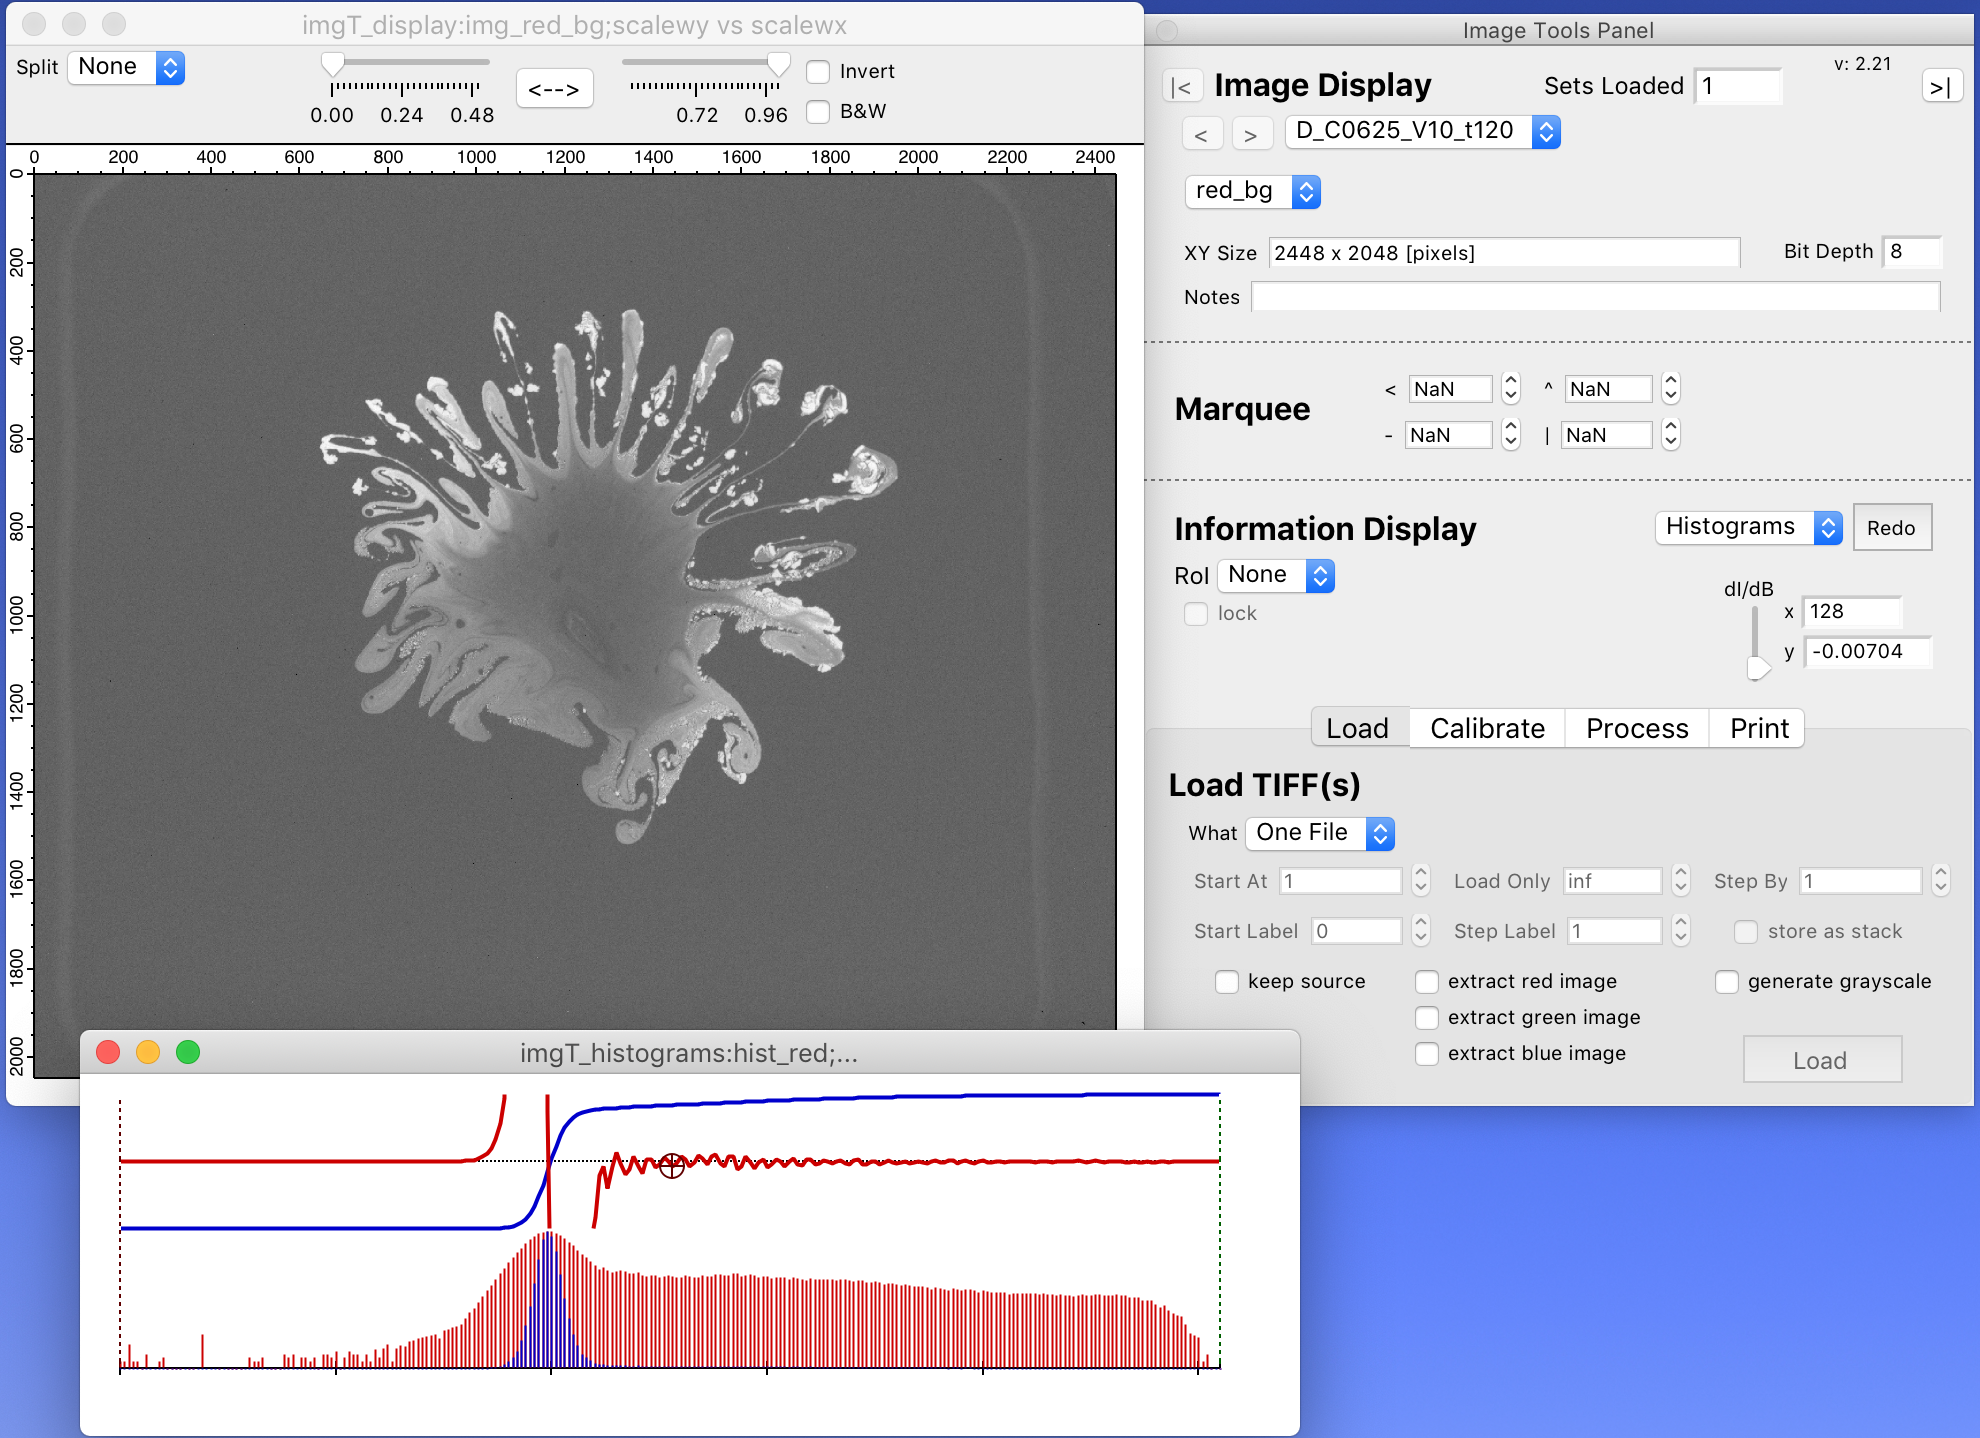This screenshot has height=1438, width=1980.
Task: Enable the Invert display option
Action: point(818,71)
